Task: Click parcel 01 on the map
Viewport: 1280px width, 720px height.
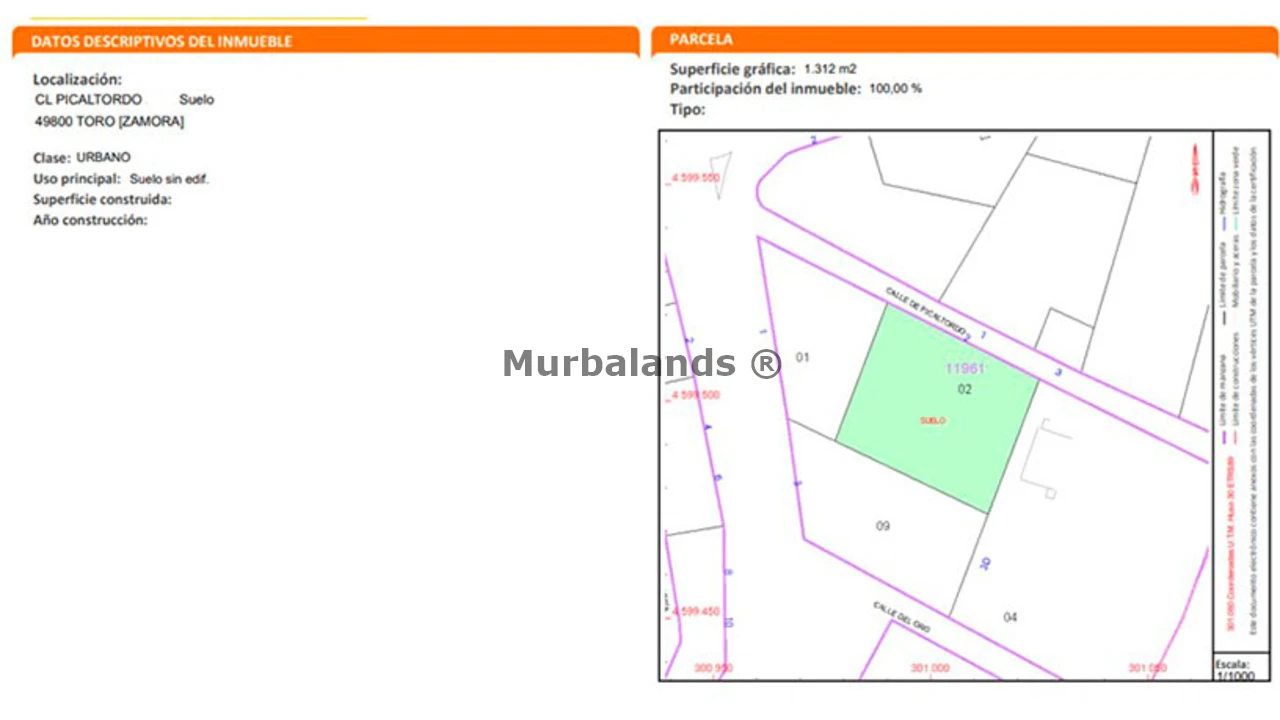Action: (x=802, y=357)
